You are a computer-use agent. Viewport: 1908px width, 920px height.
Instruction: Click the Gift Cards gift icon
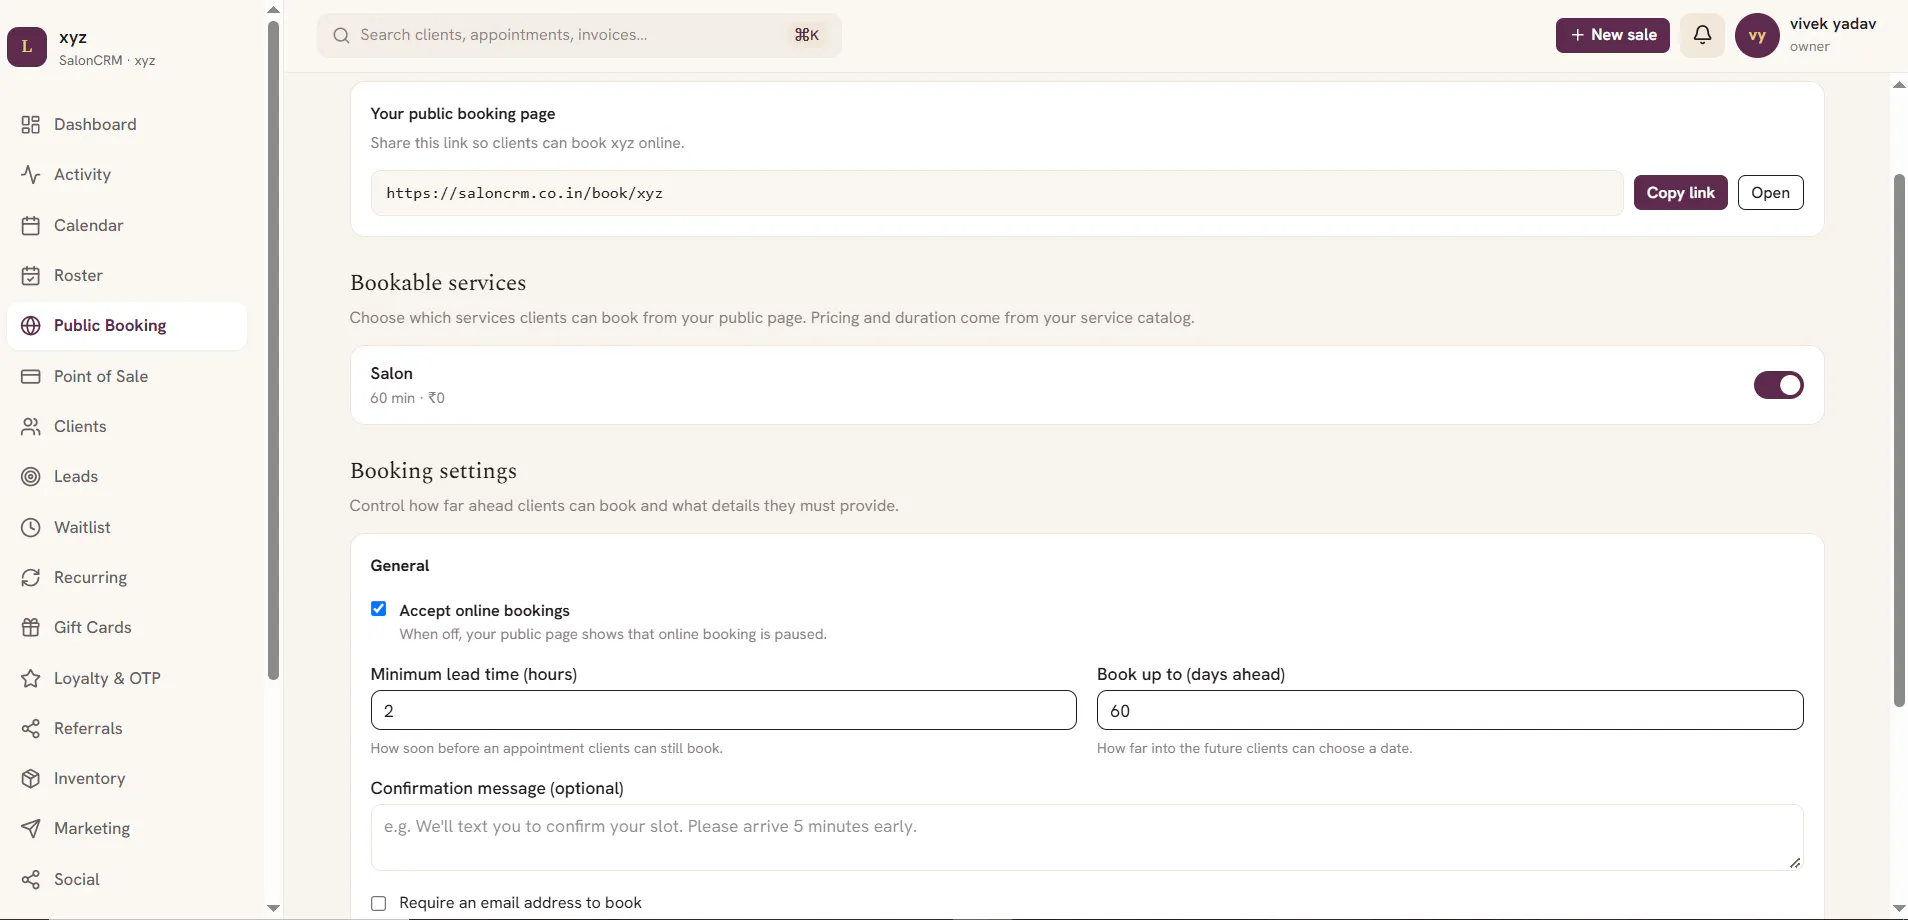(x=31, y=628)
